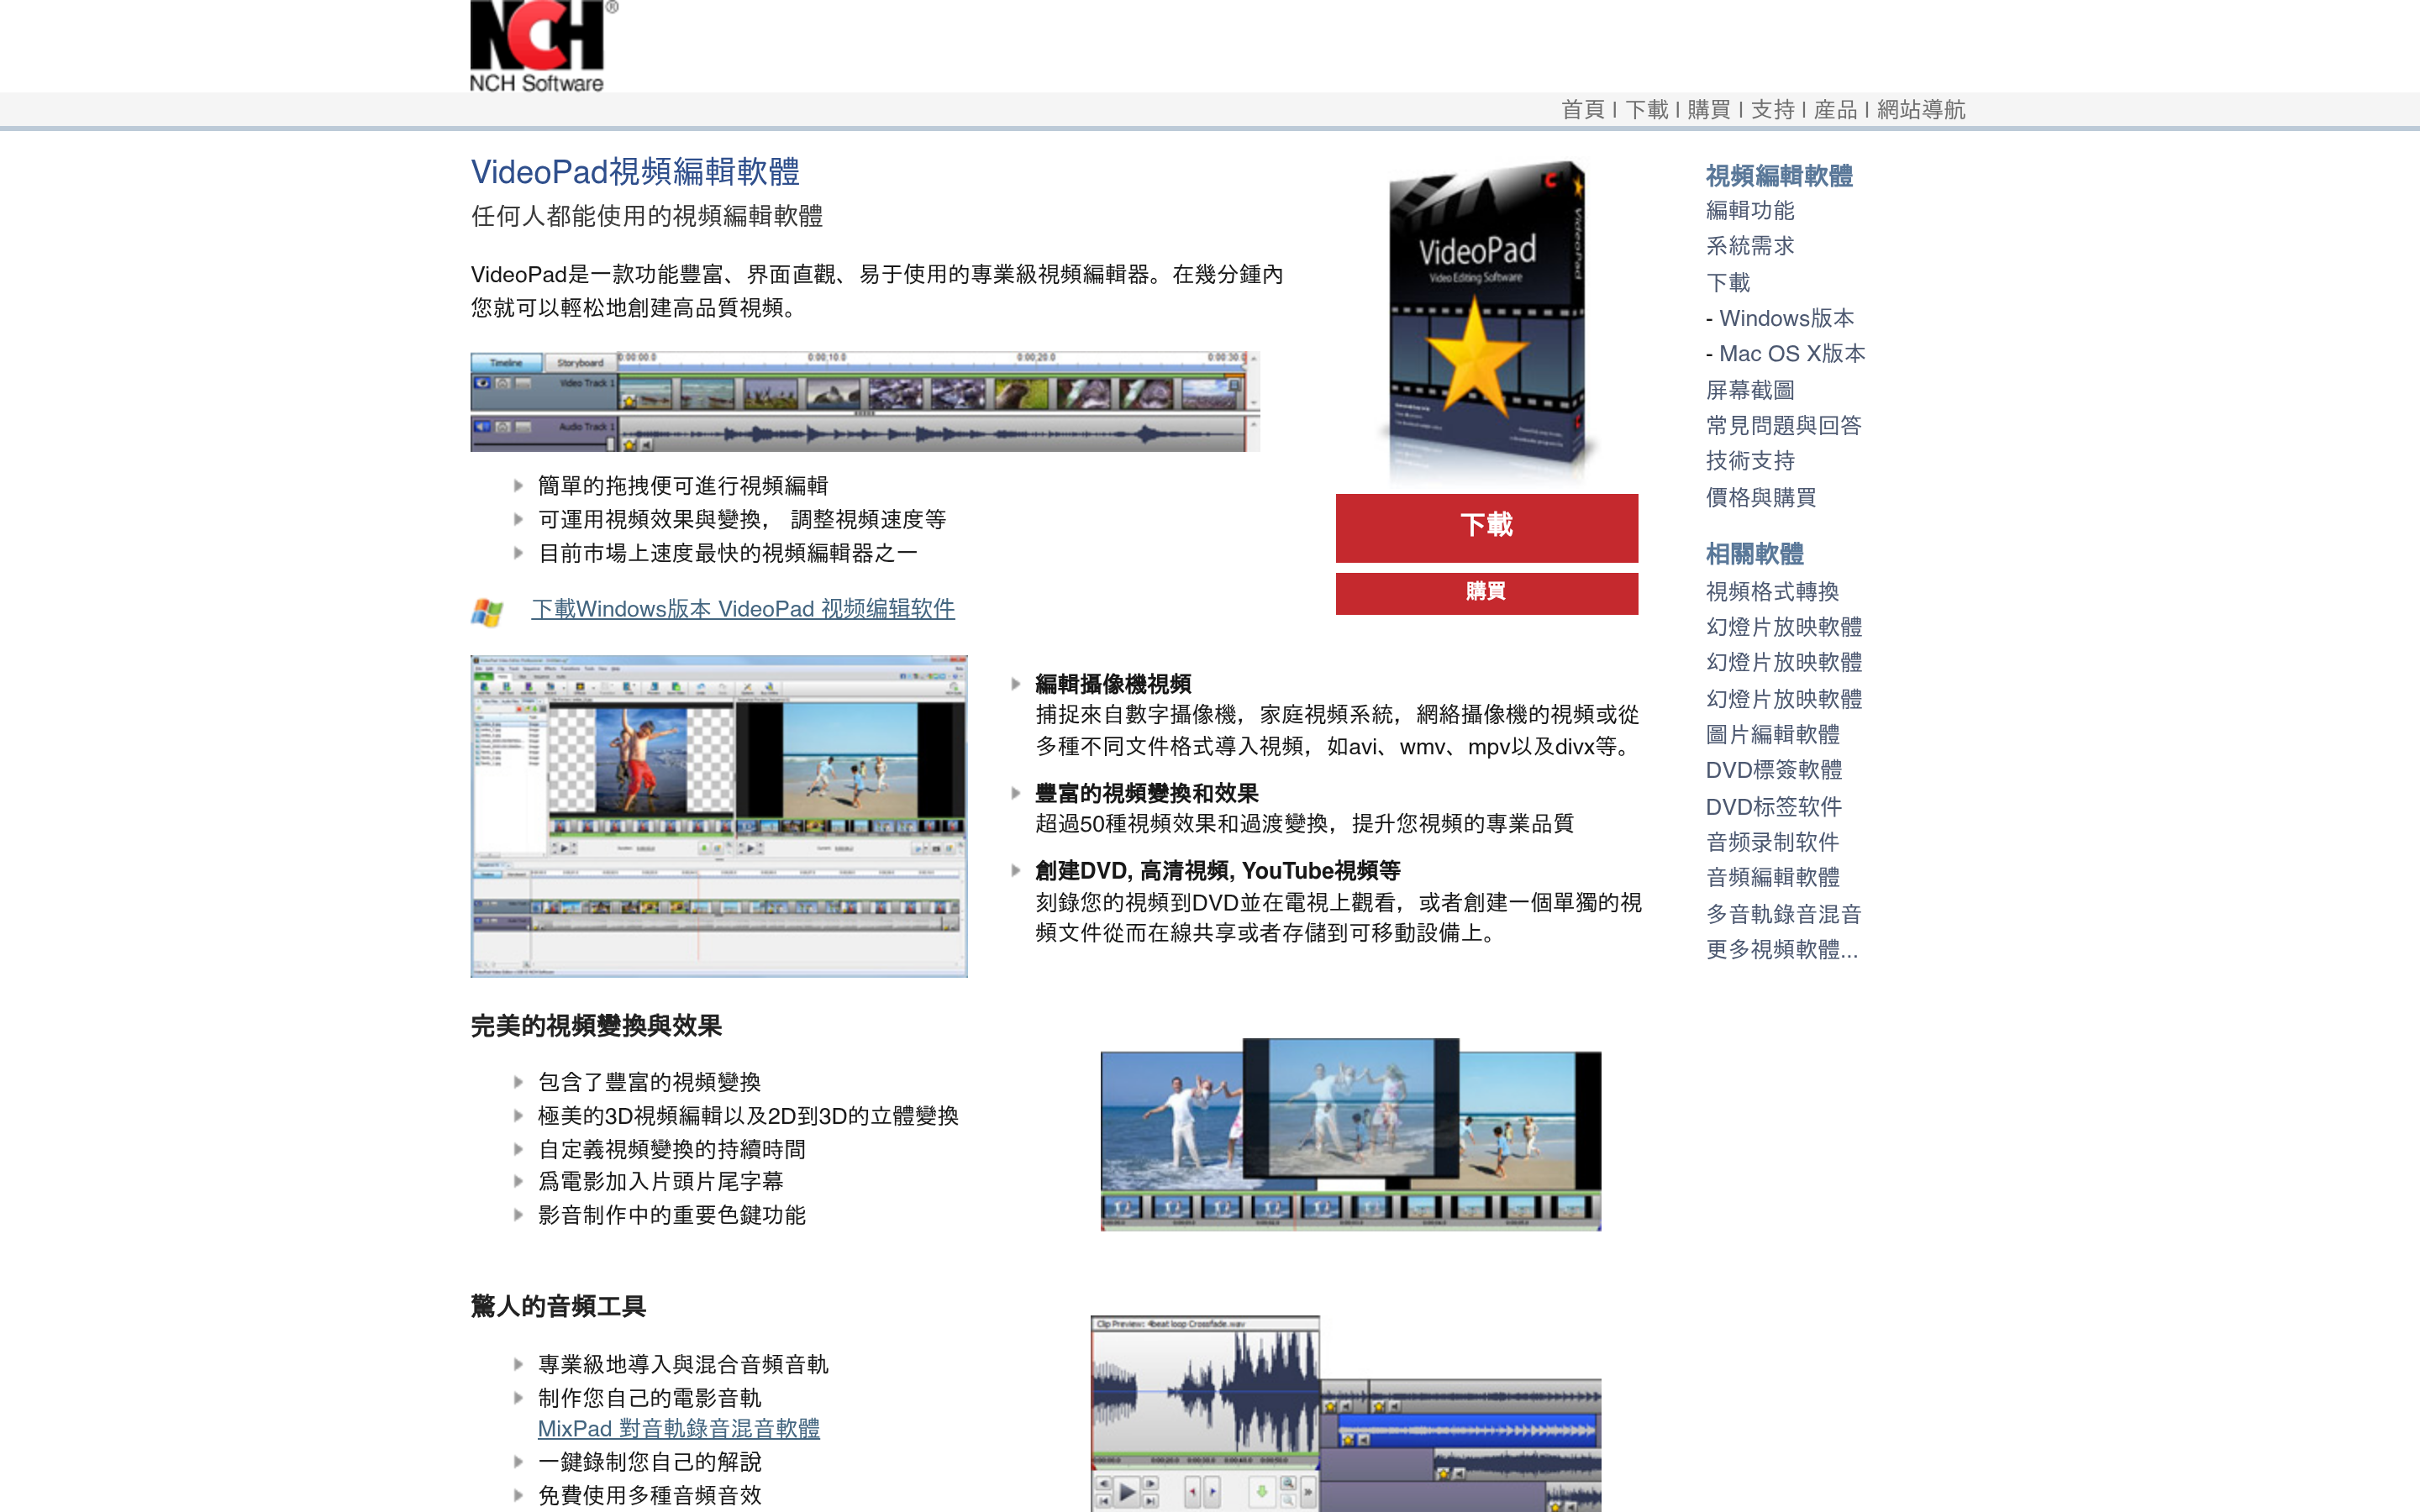Open 多音軌錄音混音 sidebar link
2420x1512 pixels.
tap(1784, 914)
